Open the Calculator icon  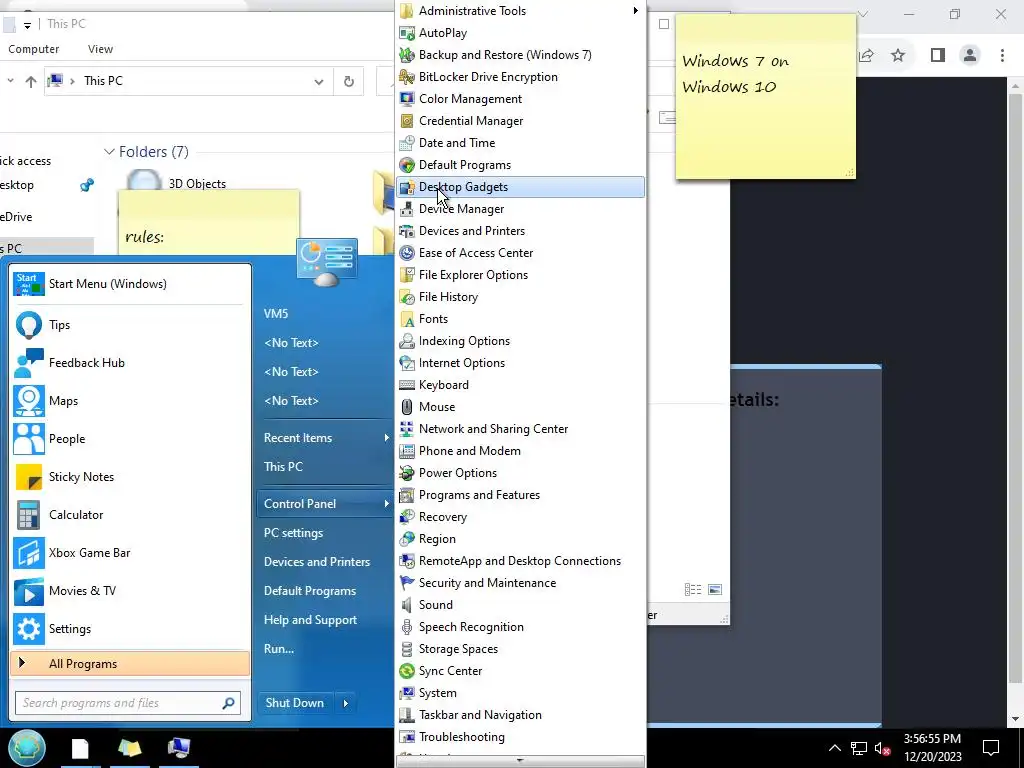[29, 515]
